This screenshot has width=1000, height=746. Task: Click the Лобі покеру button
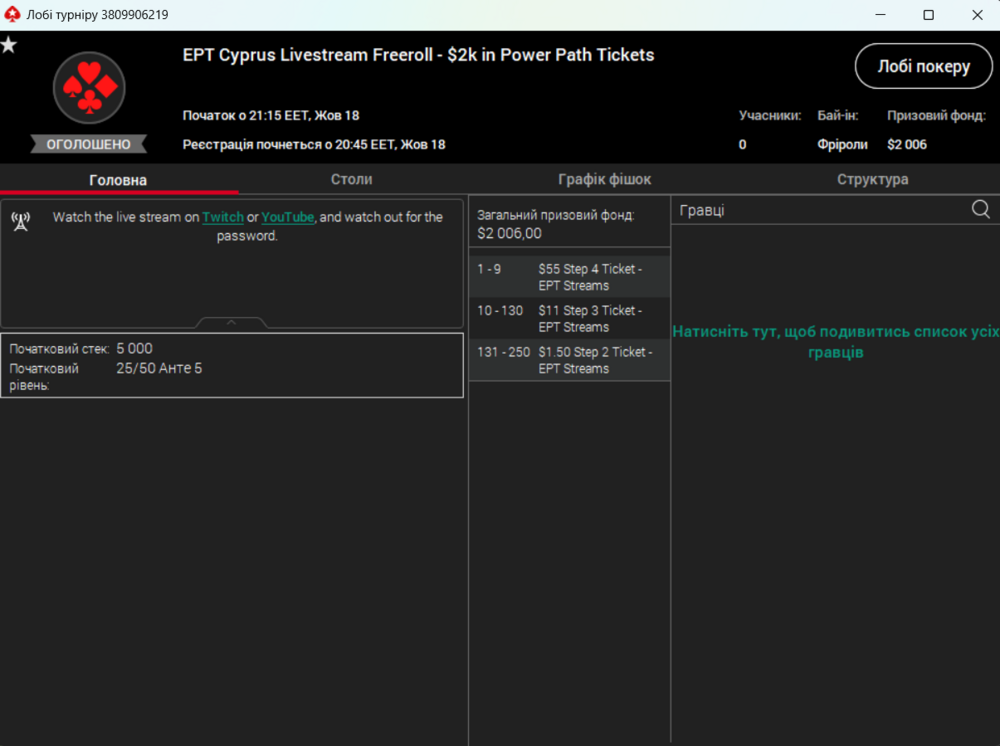point(923,66)
